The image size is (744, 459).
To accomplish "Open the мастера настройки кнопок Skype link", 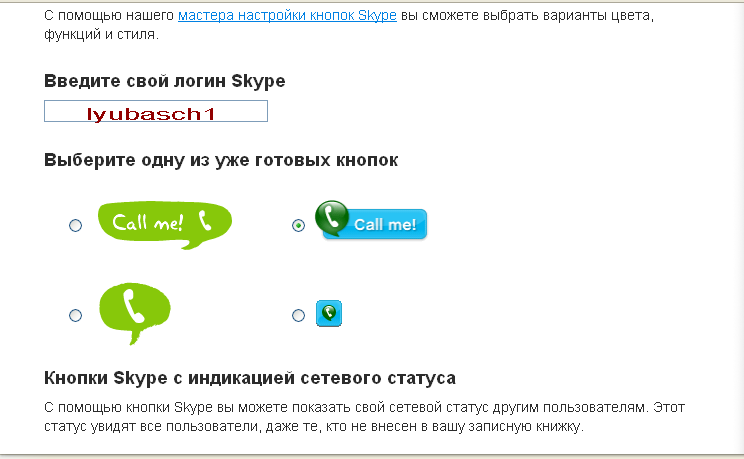I will (287, 16).
